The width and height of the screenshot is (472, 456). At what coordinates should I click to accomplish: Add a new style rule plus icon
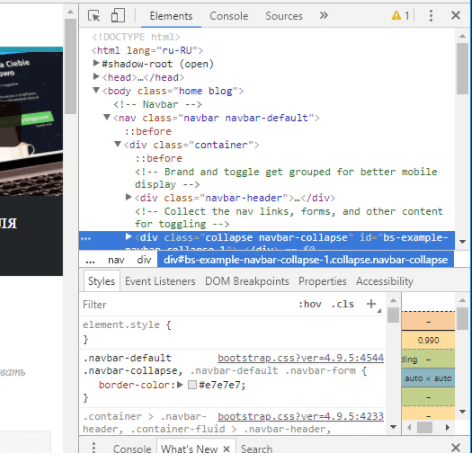pos(371,304)
